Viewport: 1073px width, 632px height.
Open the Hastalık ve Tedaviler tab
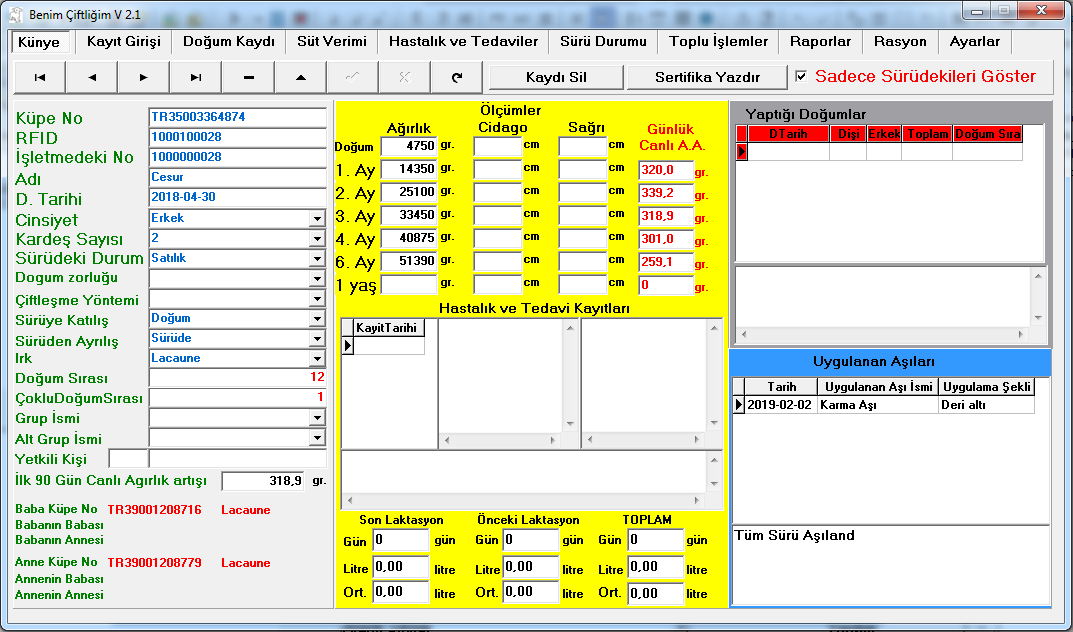pyautogui.click(x=463, y=42)
